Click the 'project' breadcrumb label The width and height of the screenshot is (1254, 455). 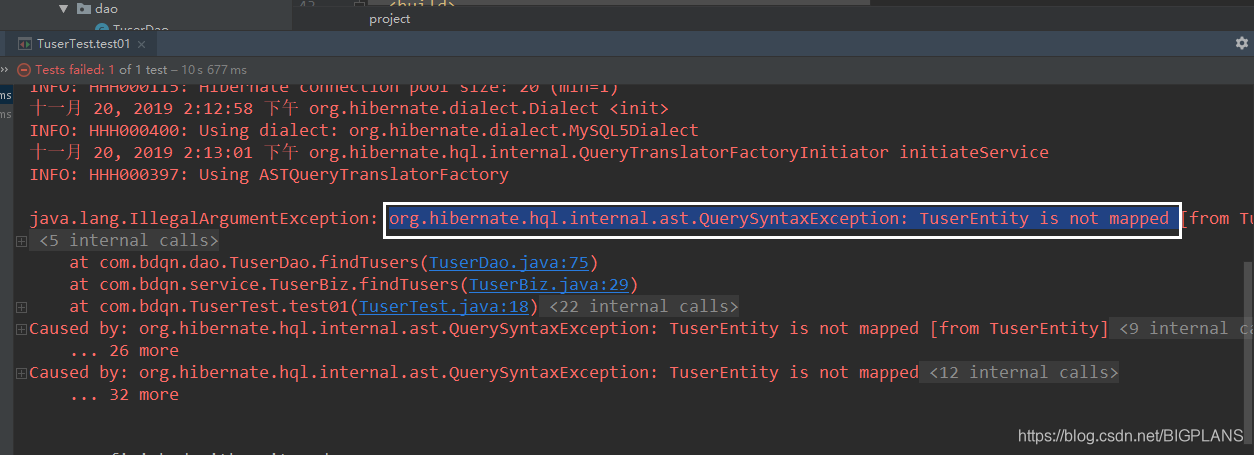pos(390,19)
